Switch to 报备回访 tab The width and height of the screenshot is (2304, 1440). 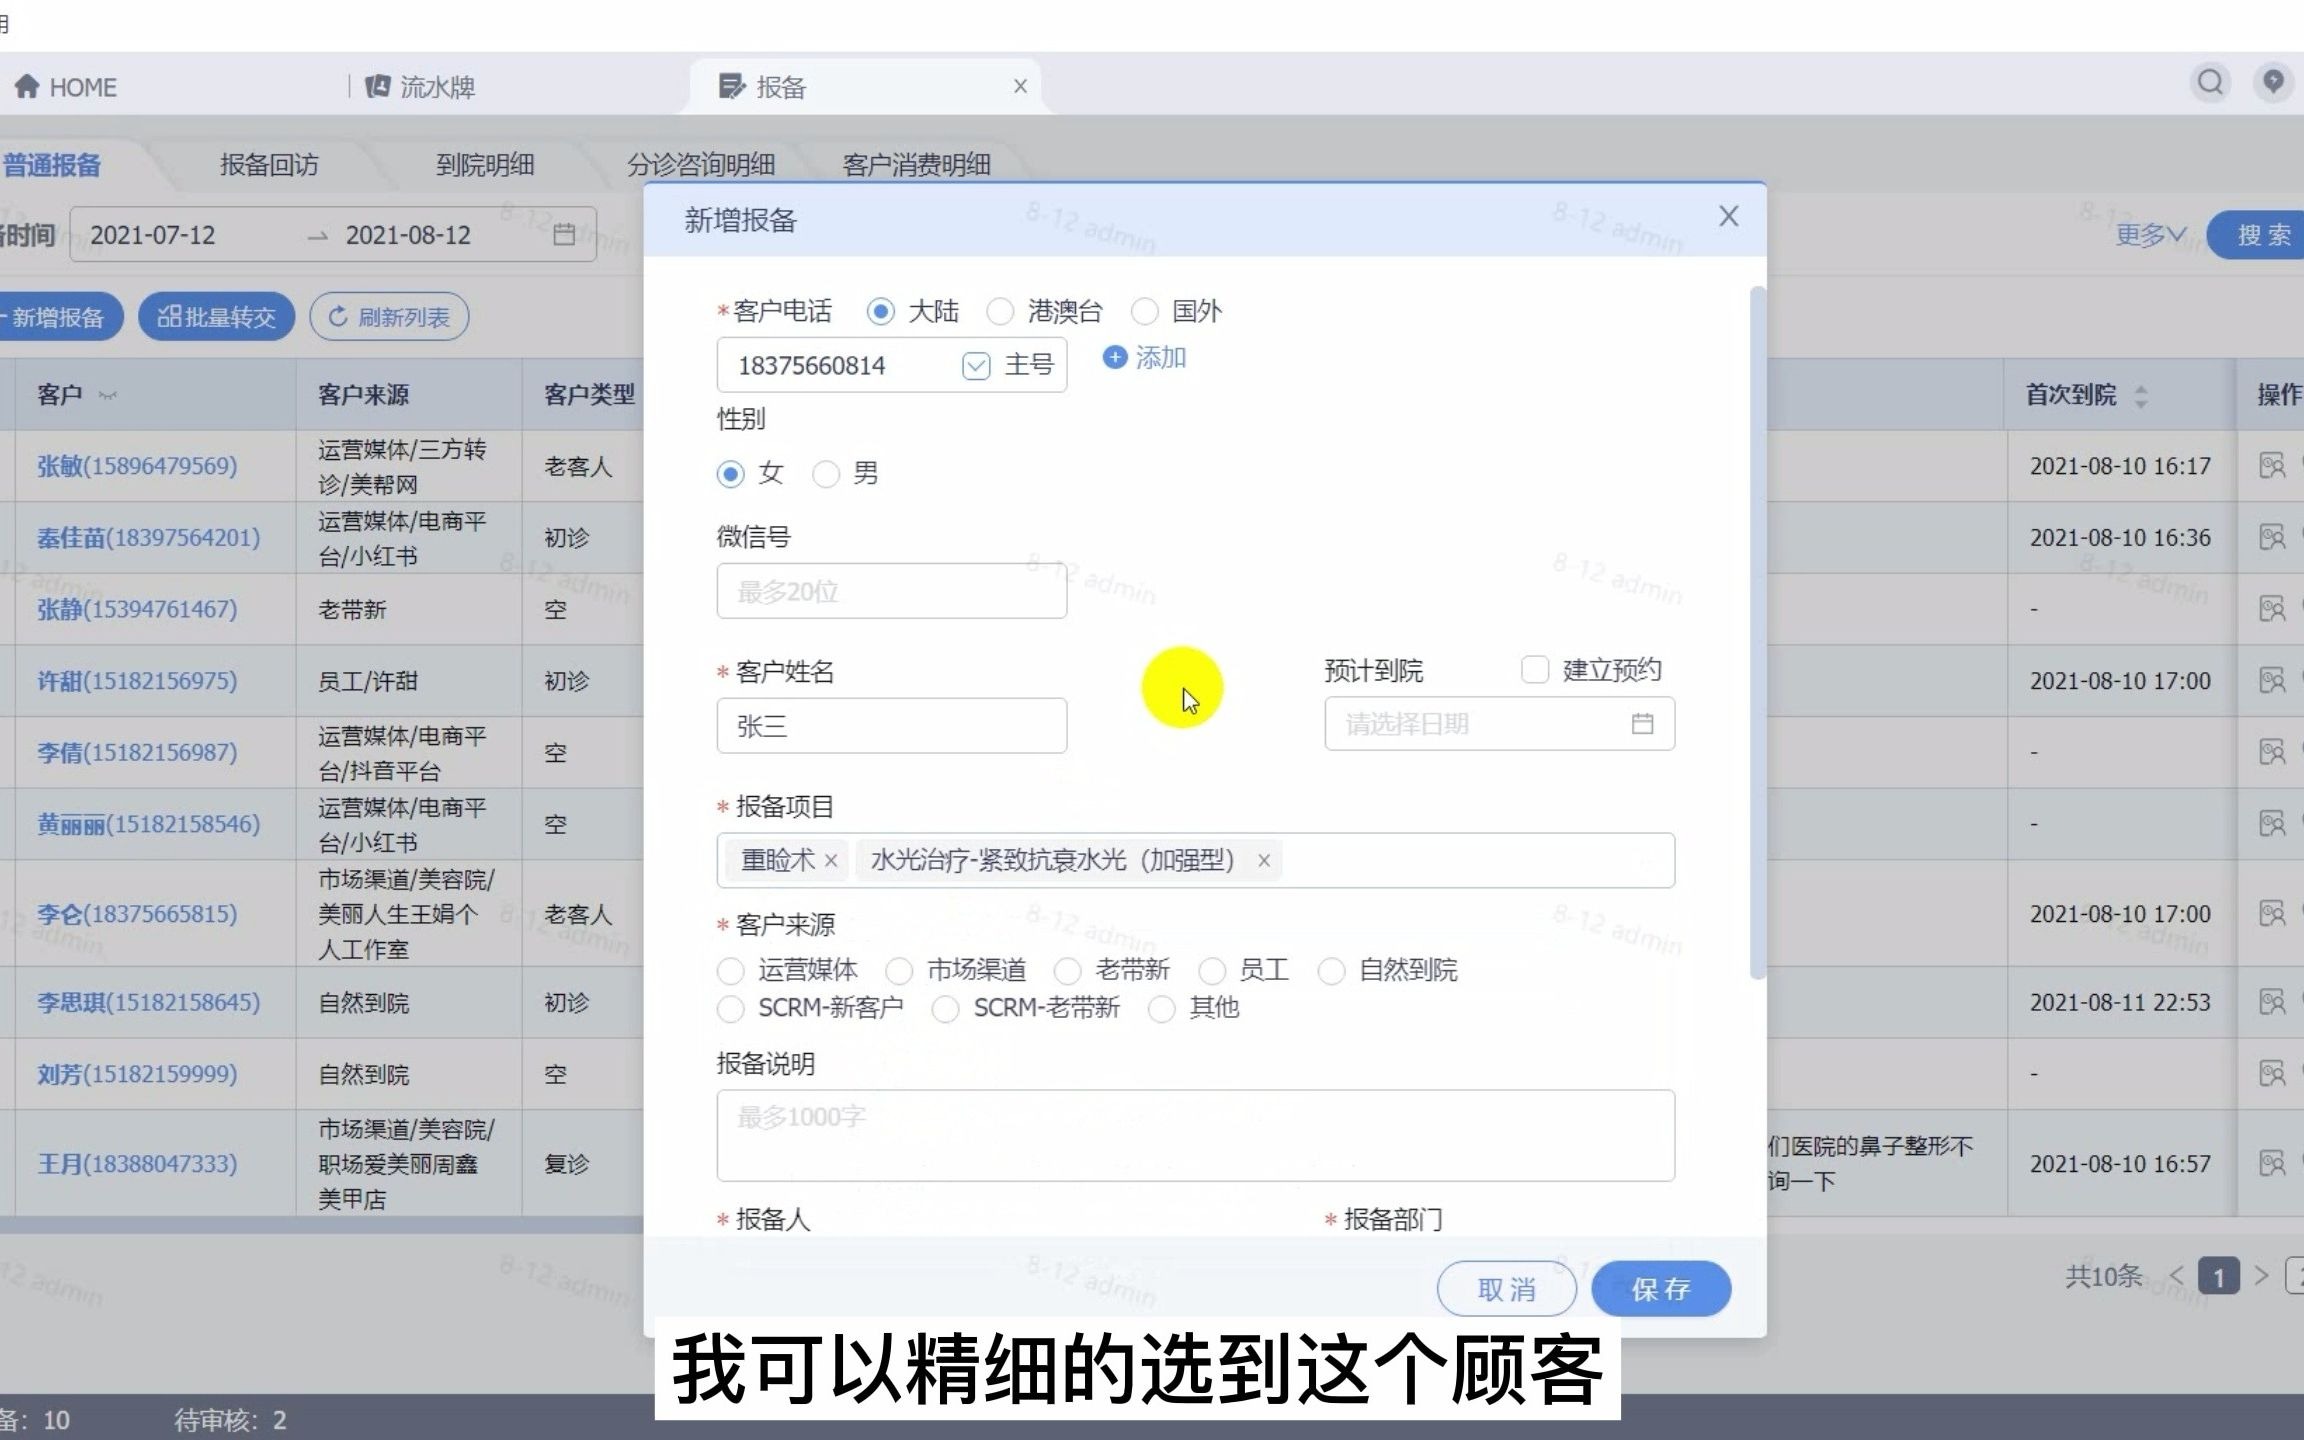pyautogui.click(x=269, y=165)
